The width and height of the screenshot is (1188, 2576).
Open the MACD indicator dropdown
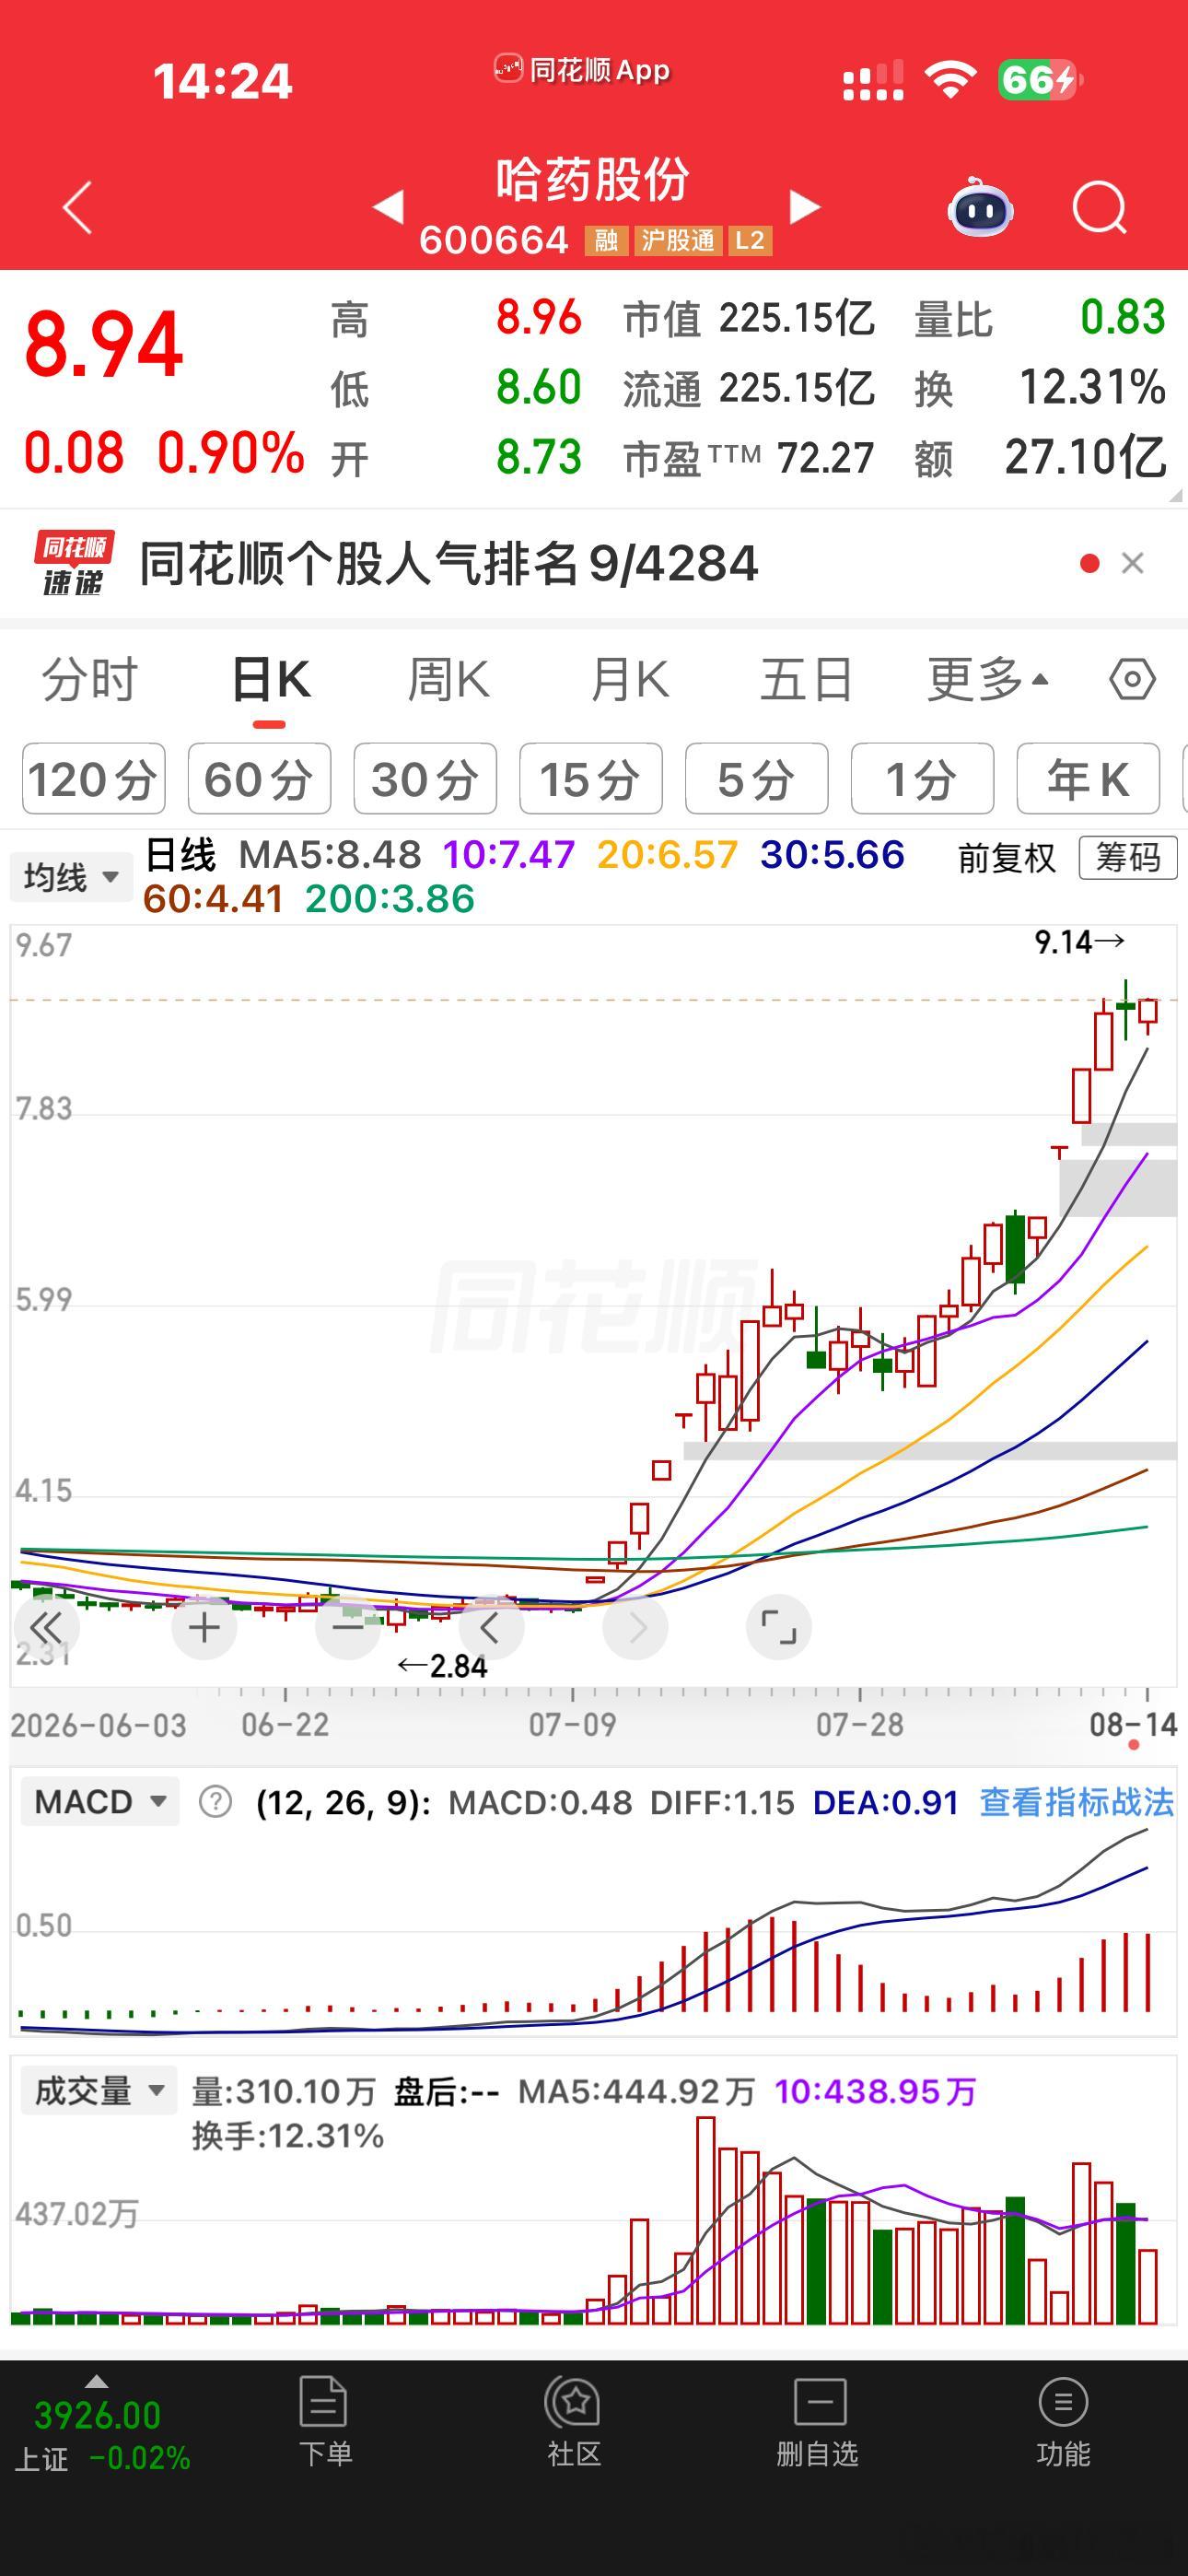(x=99, y=1802)
